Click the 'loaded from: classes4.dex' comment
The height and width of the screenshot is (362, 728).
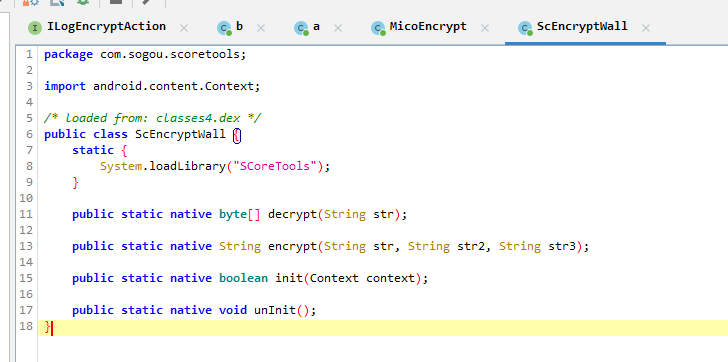(x=152, y=118)
